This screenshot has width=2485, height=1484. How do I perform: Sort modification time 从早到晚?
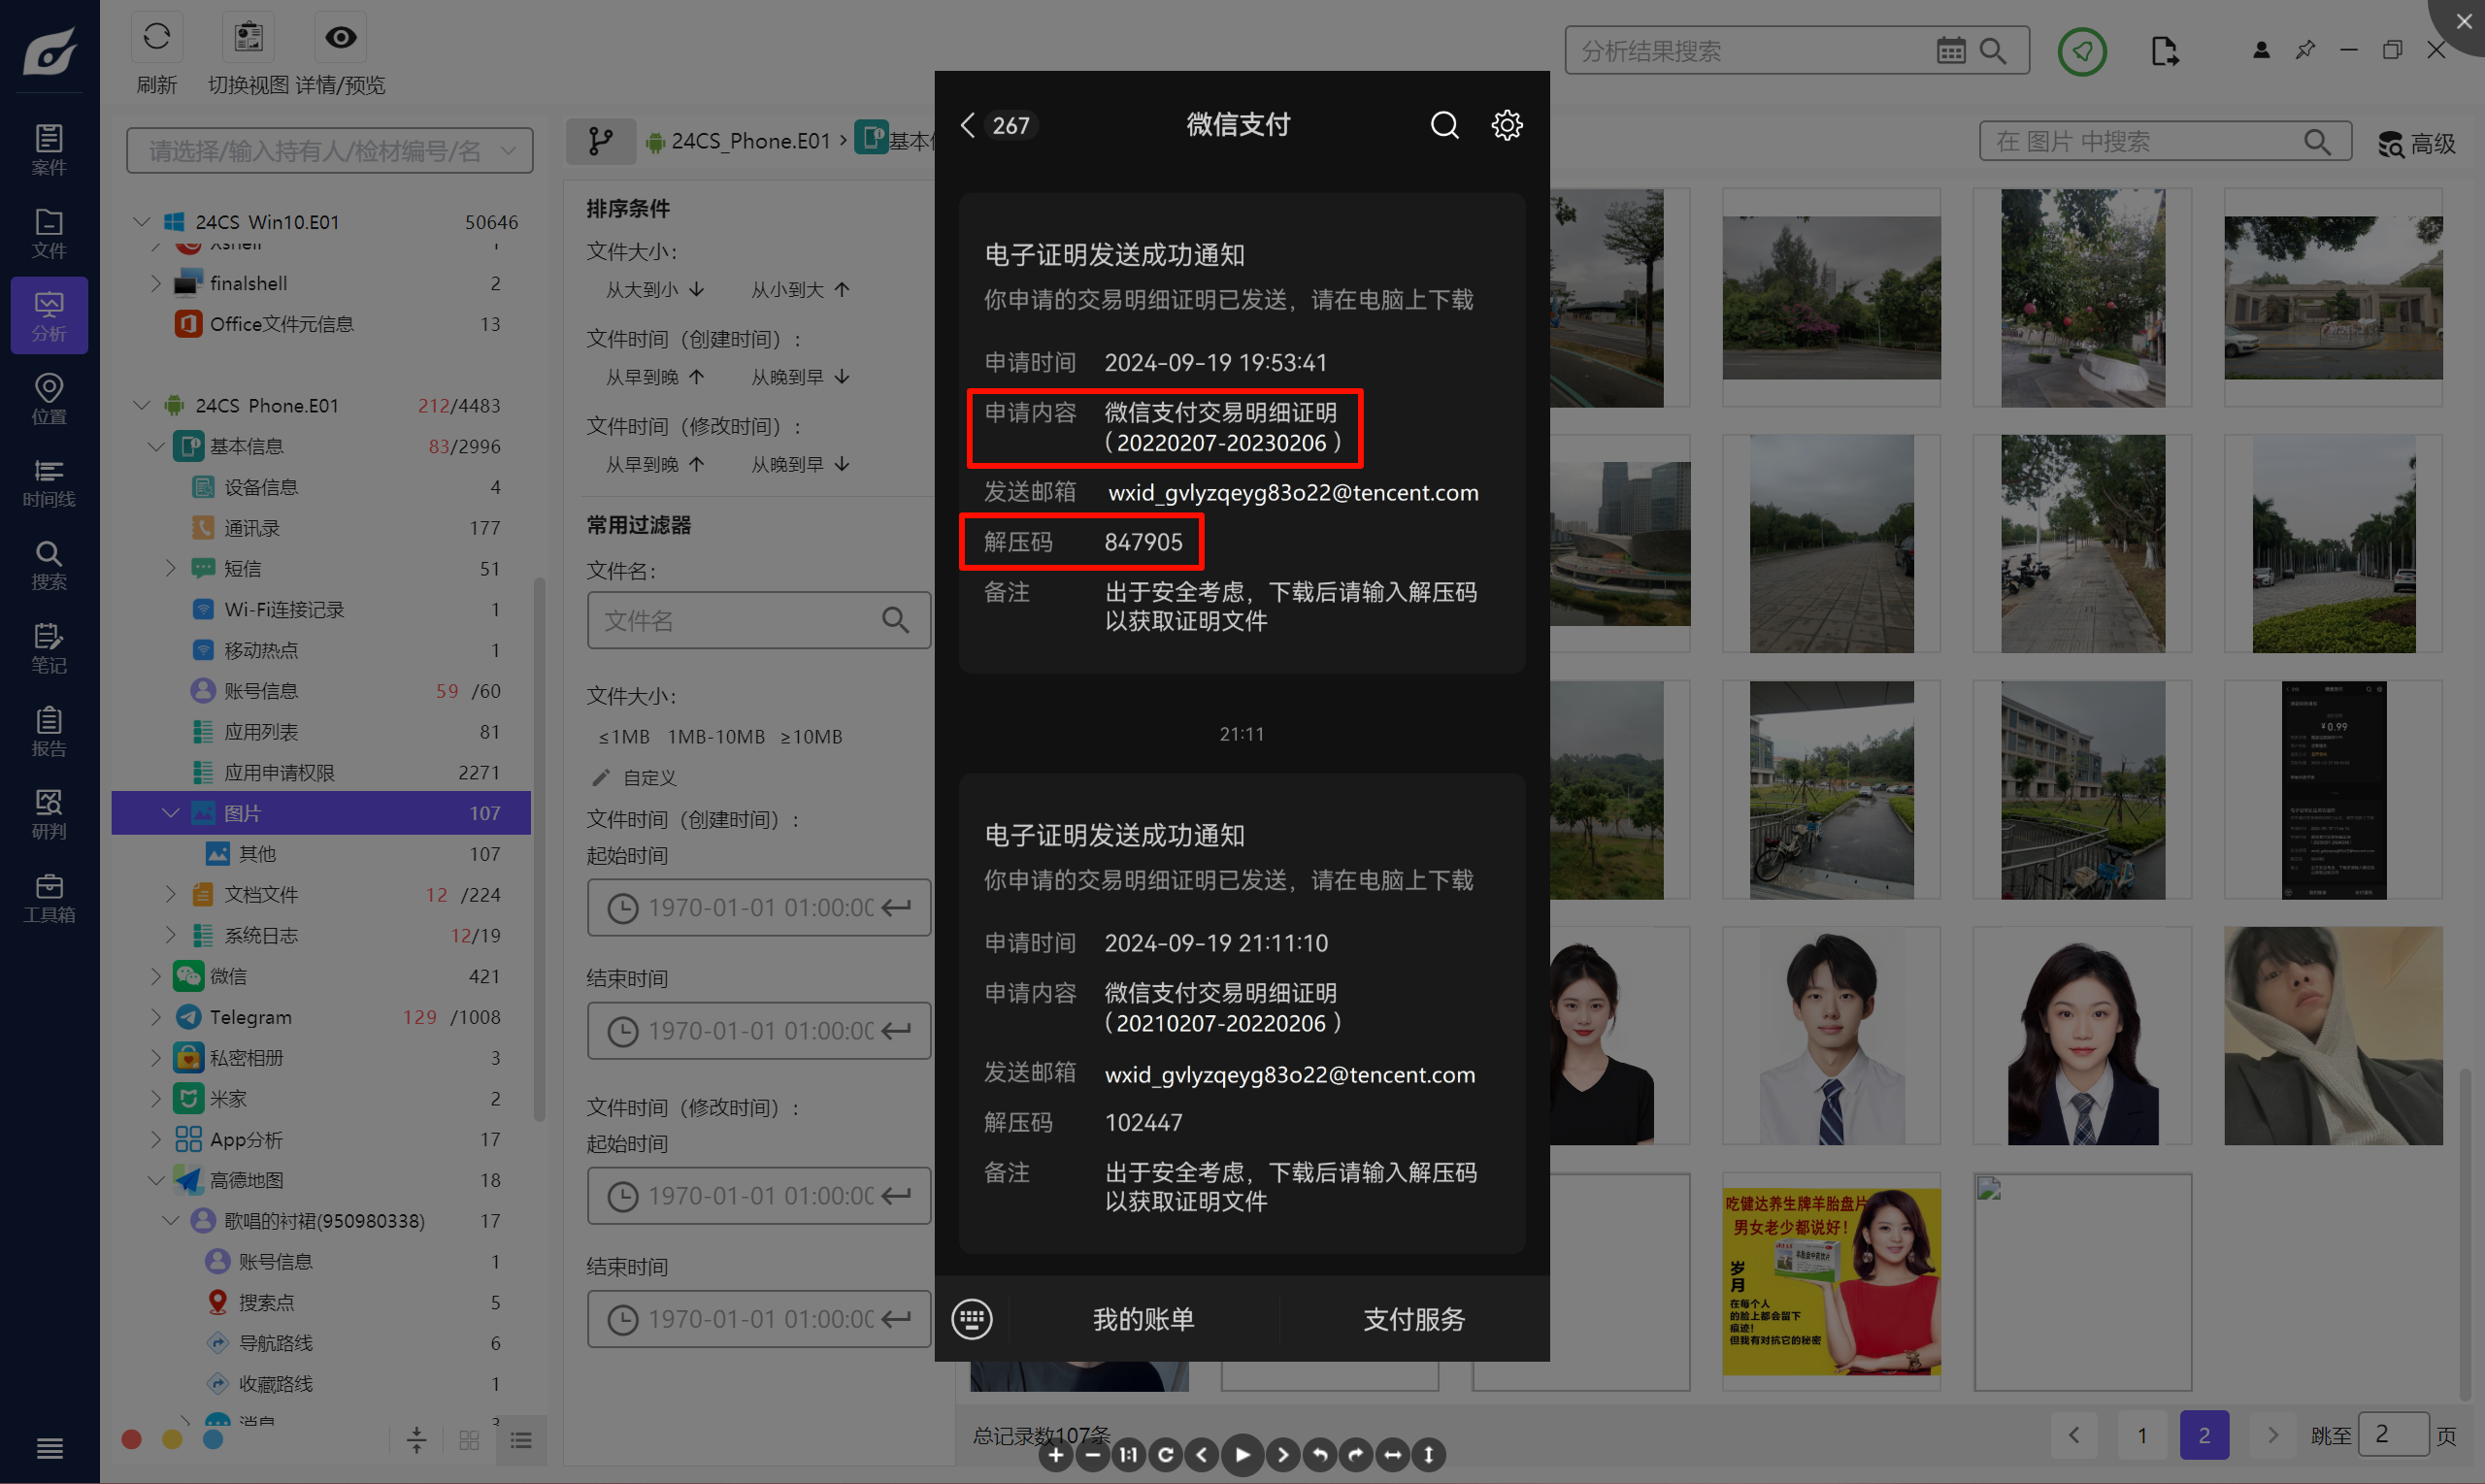coord(655,464)
